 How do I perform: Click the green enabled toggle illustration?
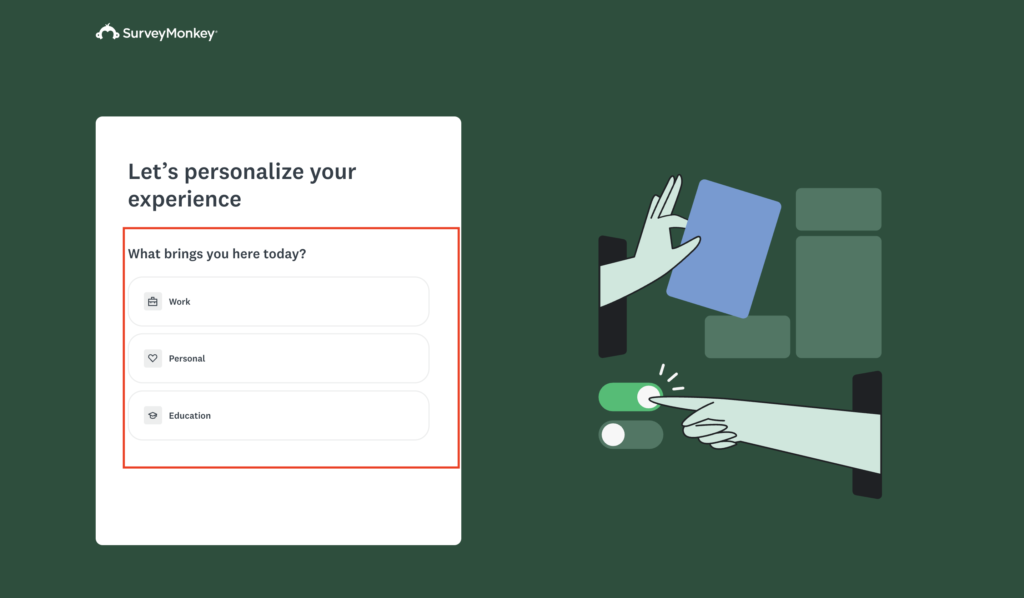(630, 397)
